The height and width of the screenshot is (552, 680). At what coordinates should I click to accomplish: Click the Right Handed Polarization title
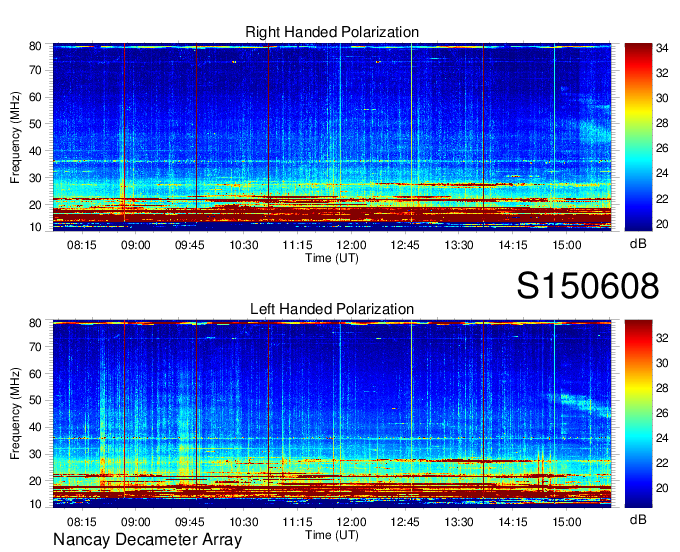point(332,32)
